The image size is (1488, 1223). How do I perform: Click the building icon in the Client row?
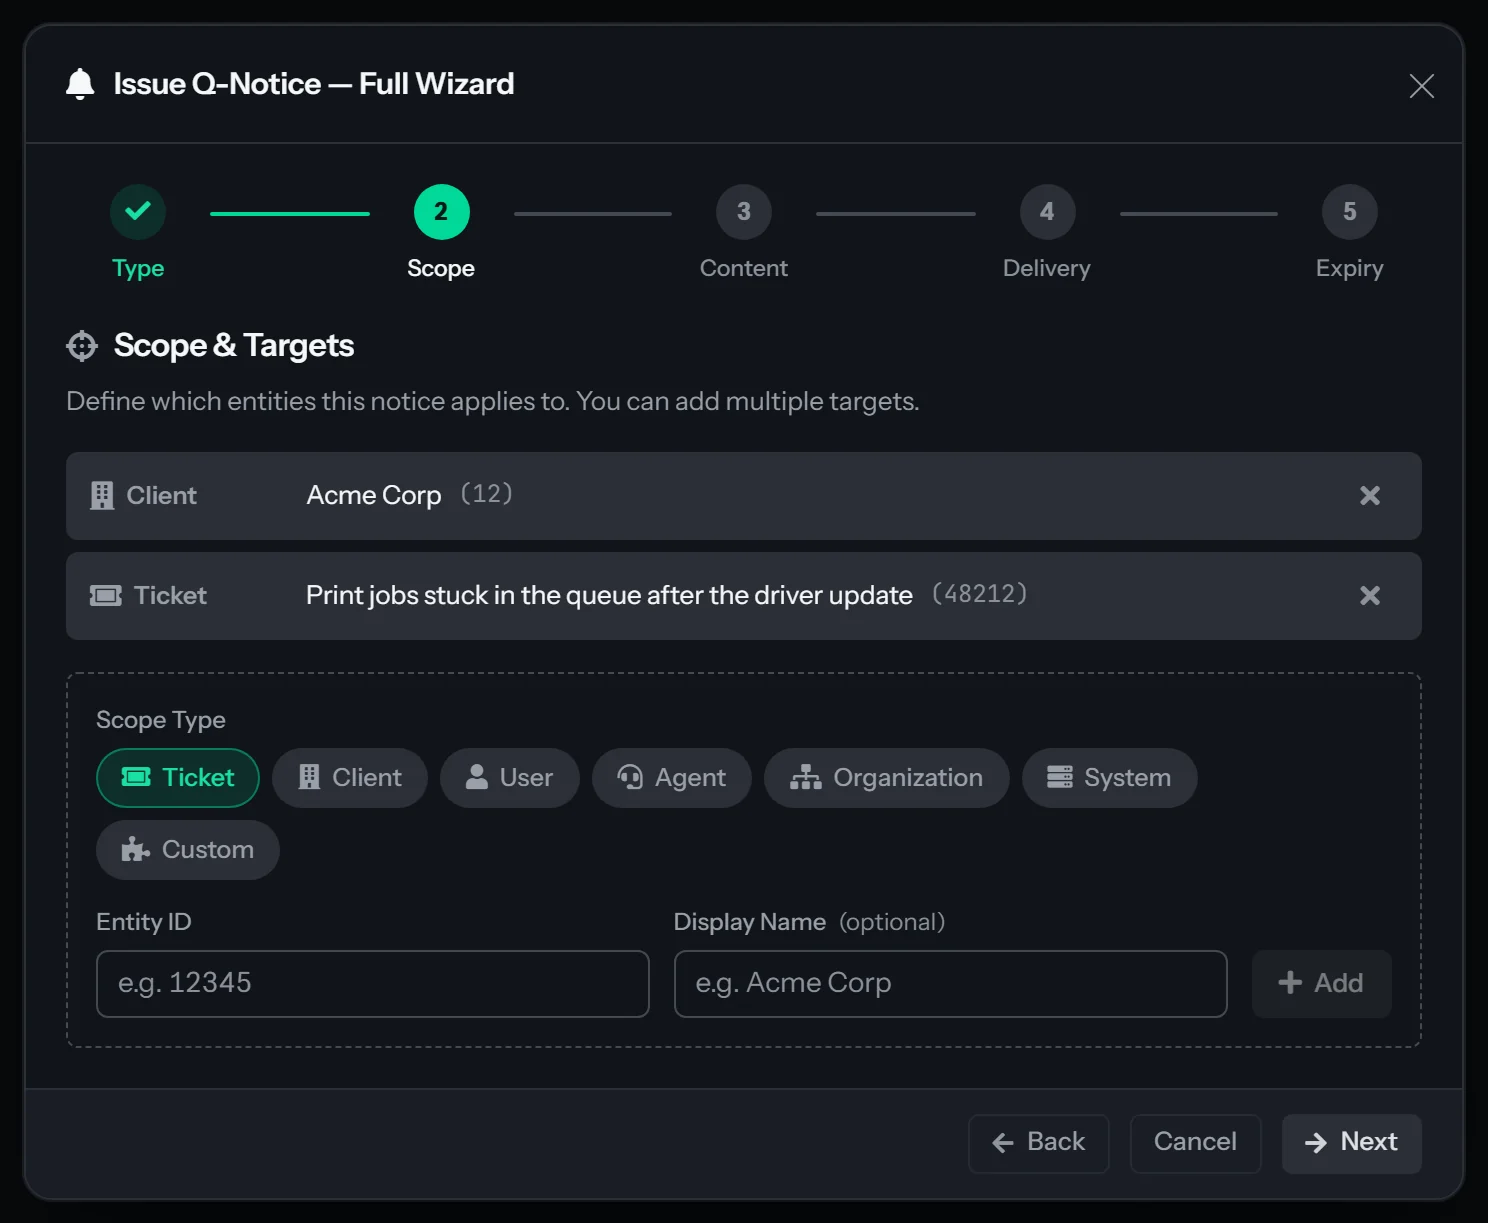(x=102, y=496)
